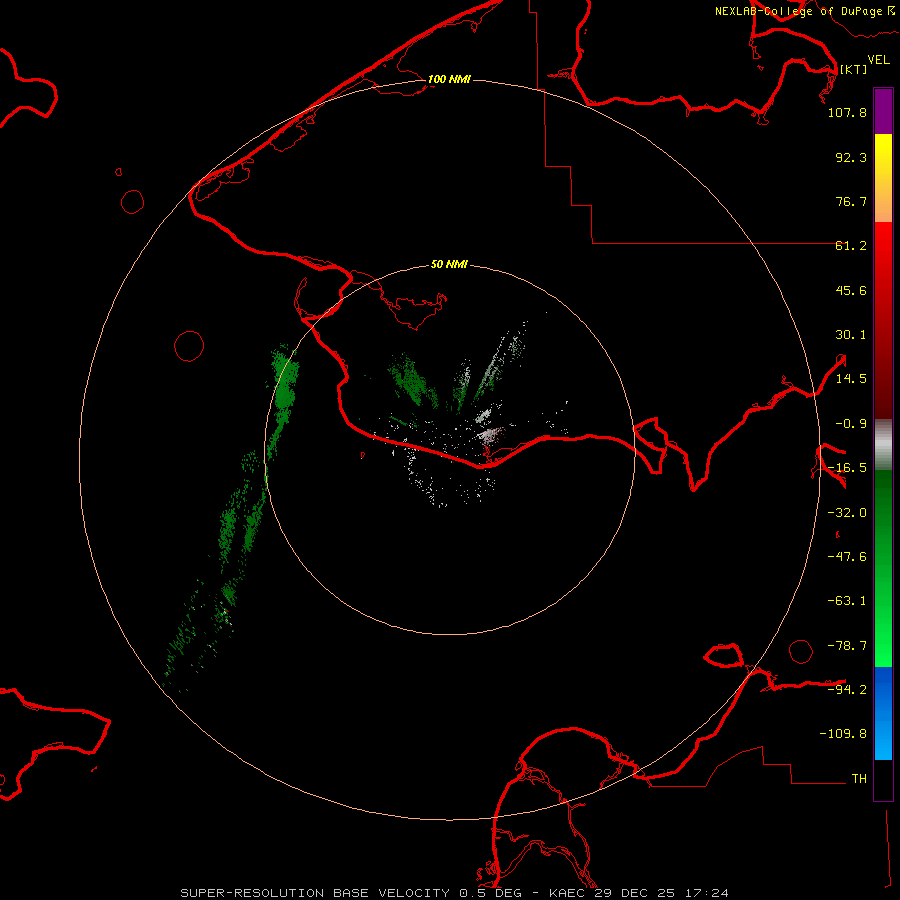Click the -16.5 velocity scale value

point(847,468)
